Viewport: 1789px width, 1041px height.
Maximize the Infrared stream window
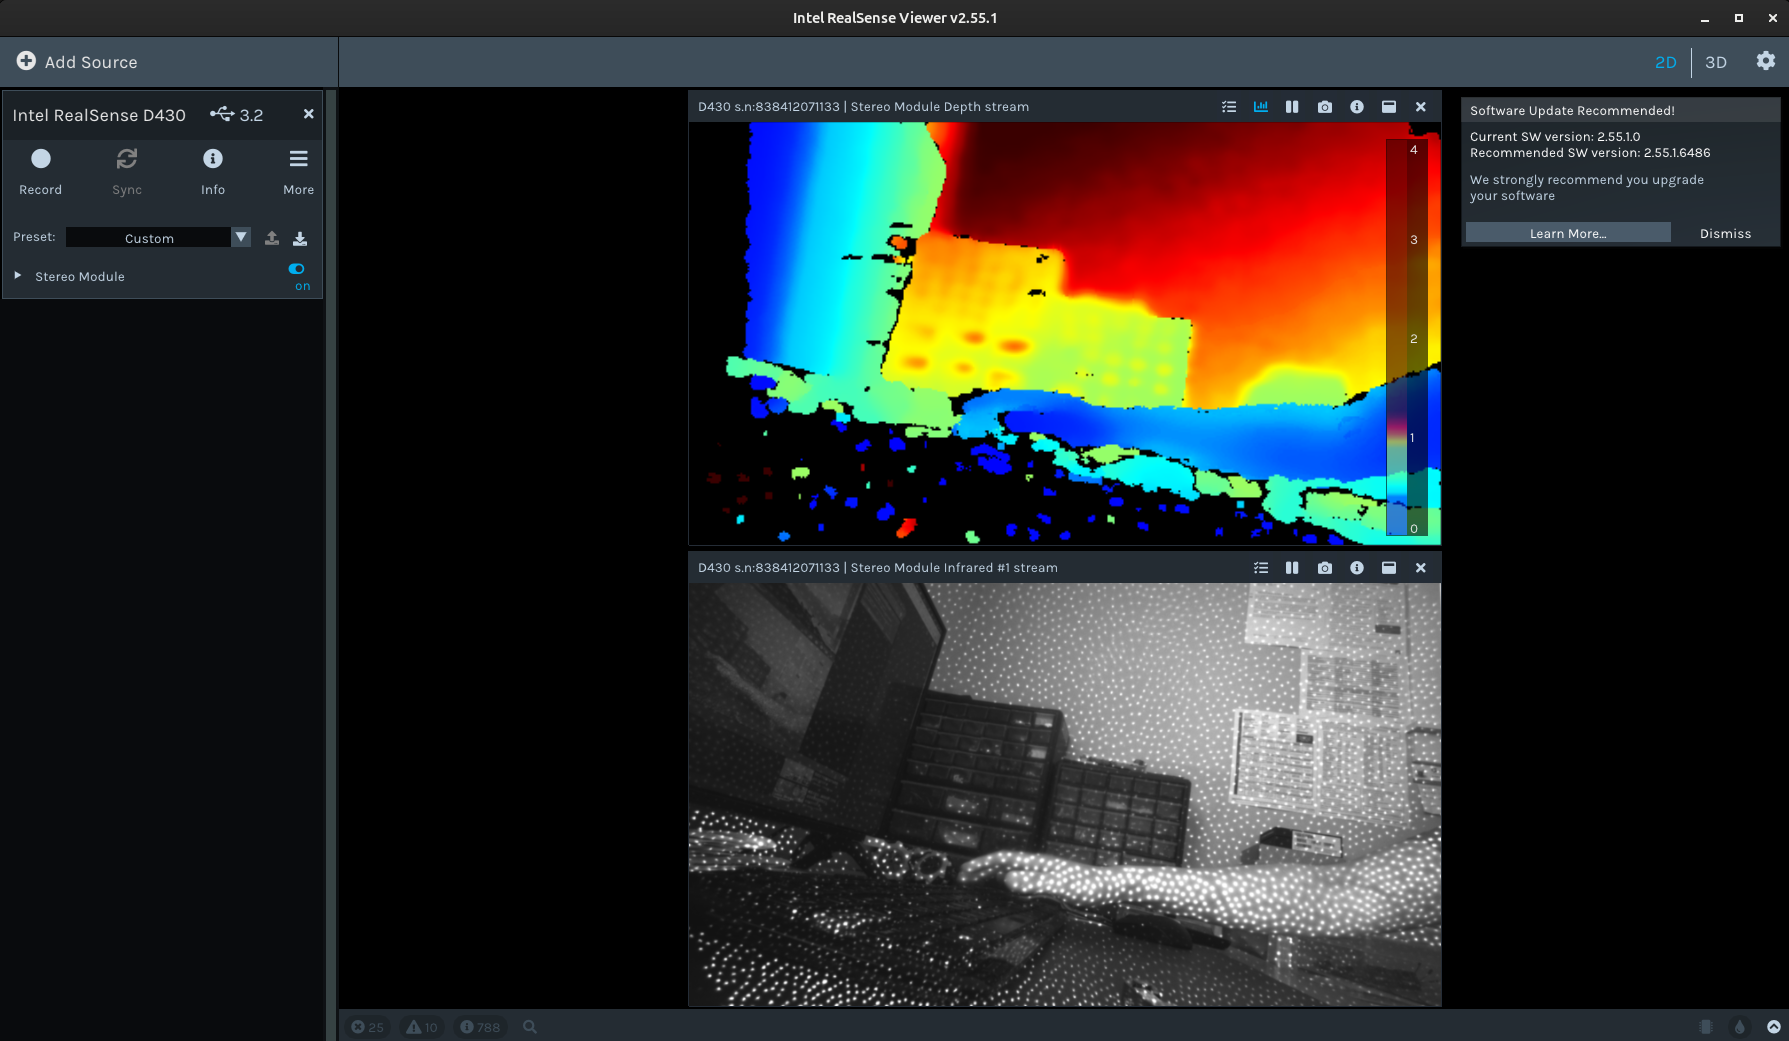click(x=1389, y=568)
